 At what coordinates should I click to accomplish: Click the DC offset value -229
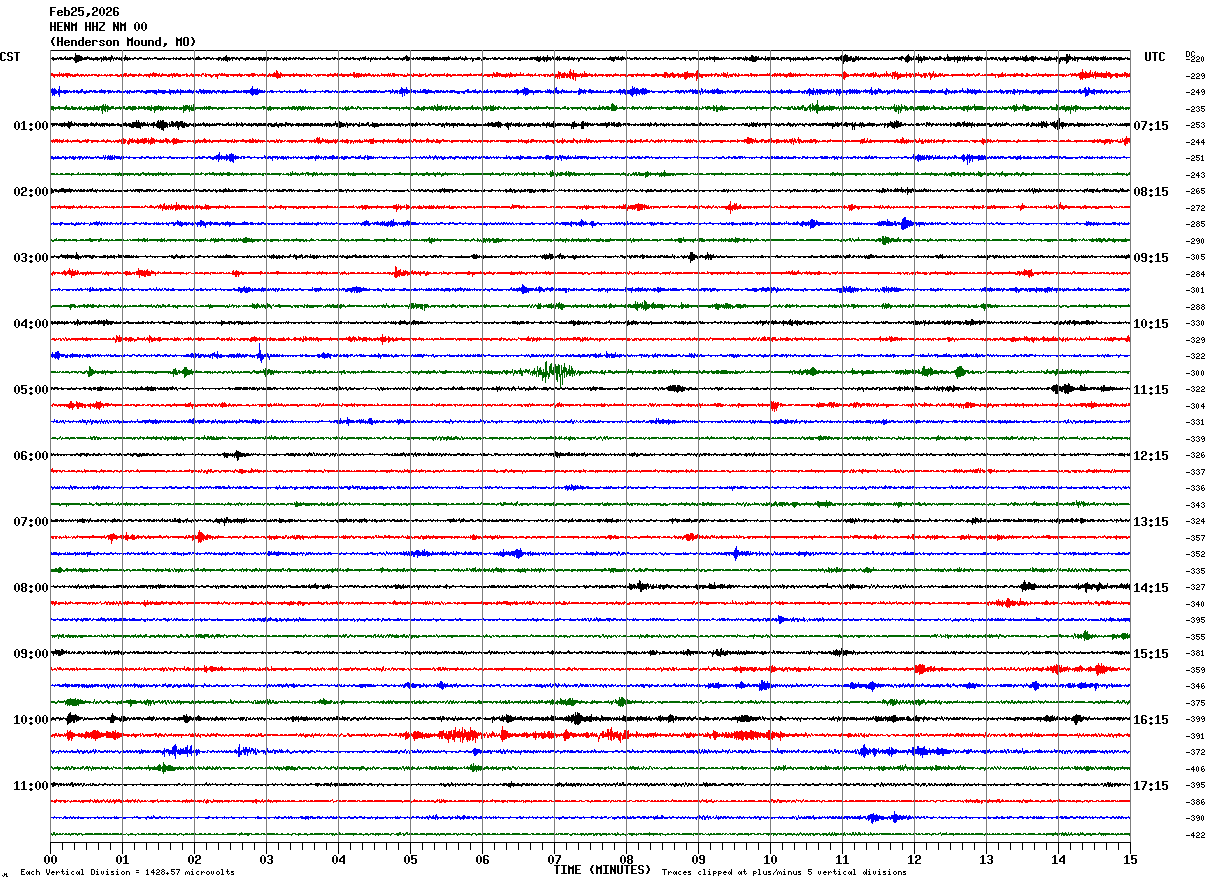(1195, 76)
